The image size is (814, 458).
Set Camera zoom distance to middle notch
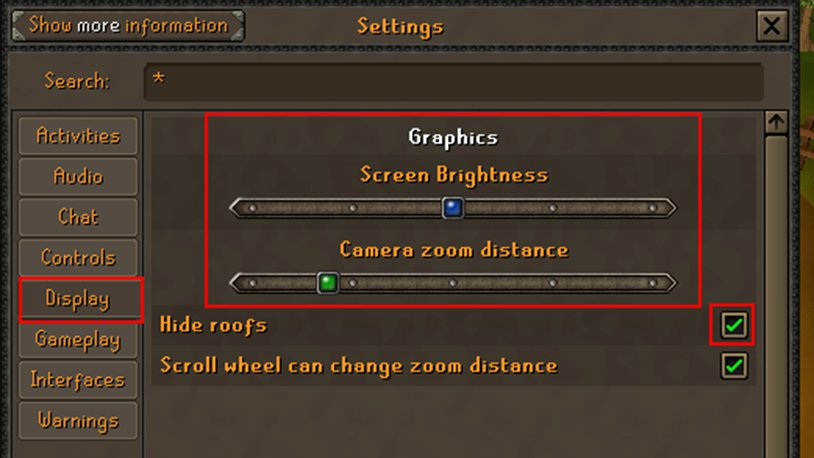453,283
